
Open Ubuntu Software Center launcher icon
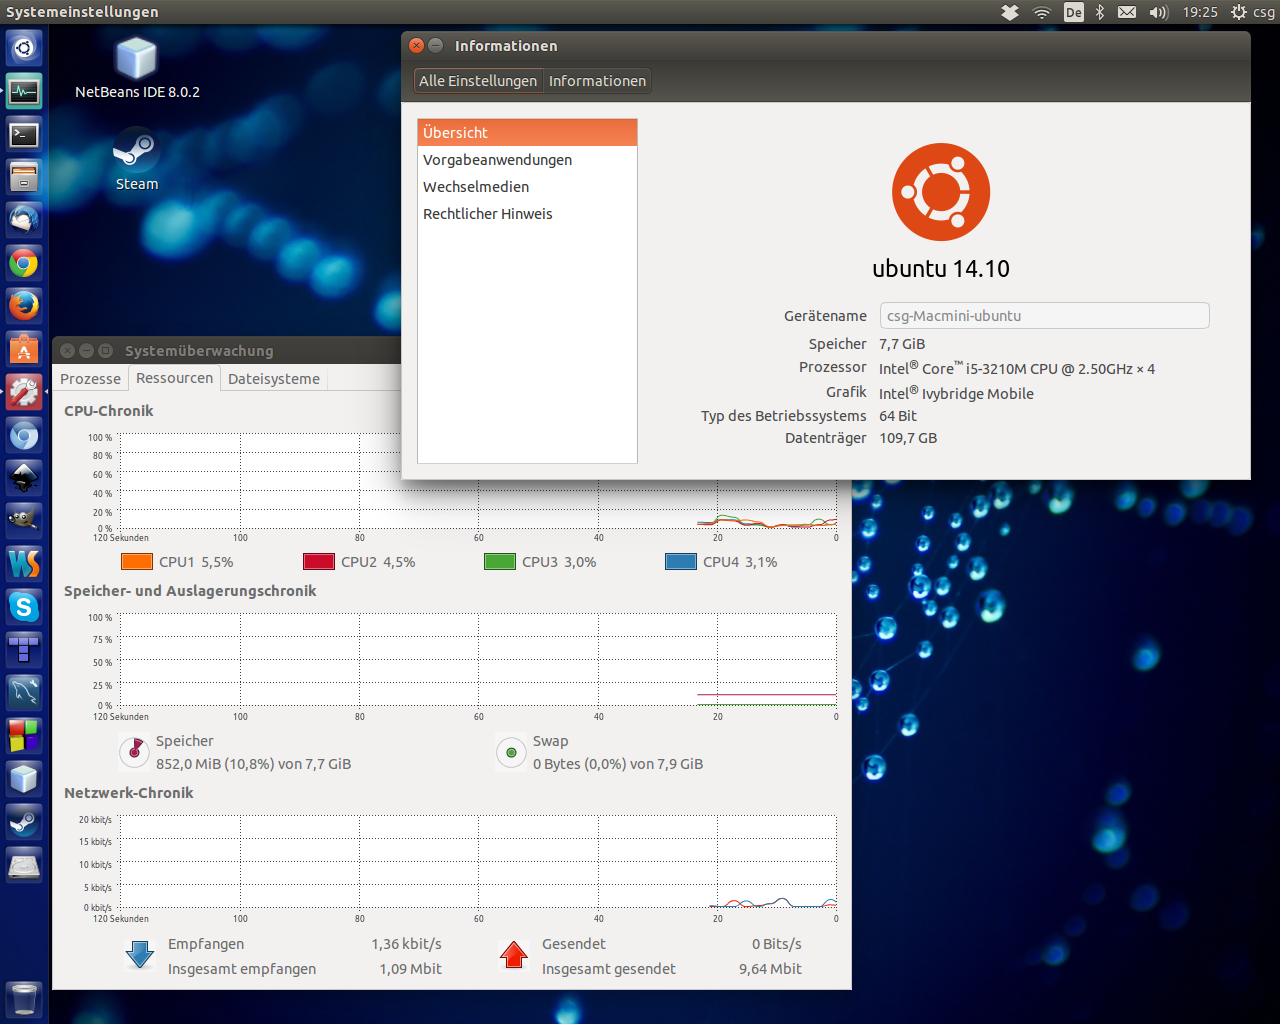pos(24,349)
